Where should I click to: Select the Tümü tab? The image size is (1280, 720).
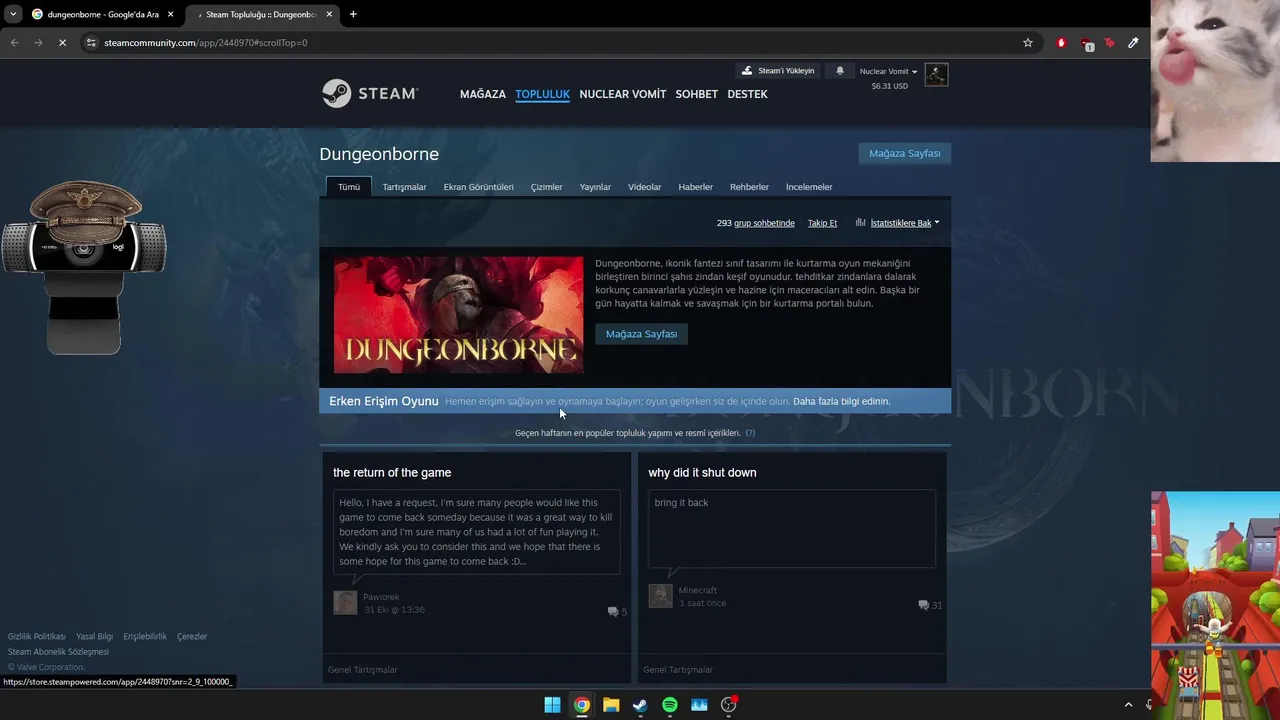[x=349, y=187]
